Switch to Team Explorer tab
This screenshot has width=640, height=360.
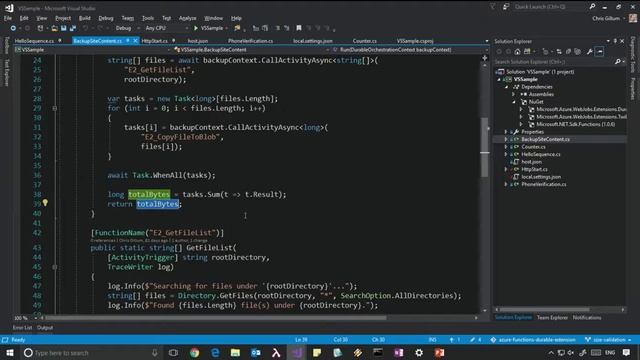pos(552,318)
